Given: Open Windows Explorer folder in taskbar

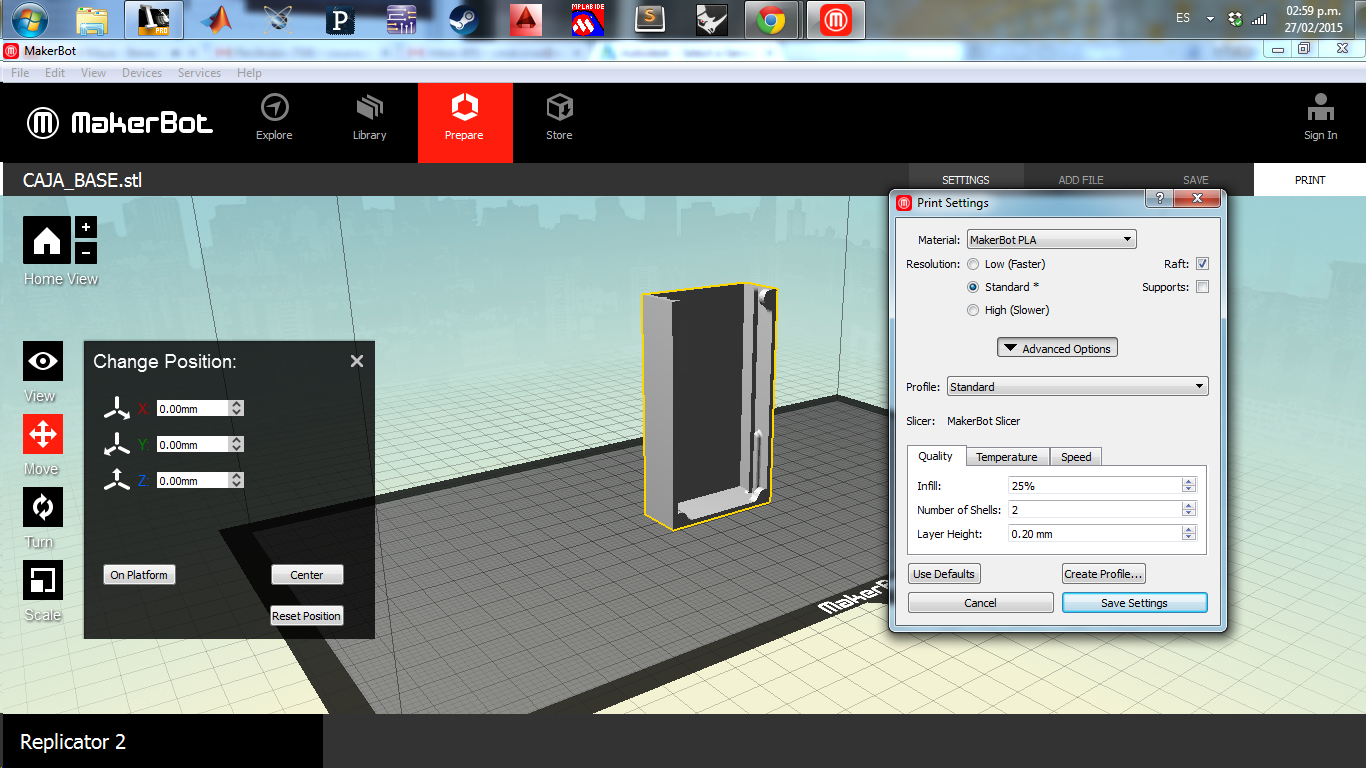Looking at the screenshot, I should (92, 19).
